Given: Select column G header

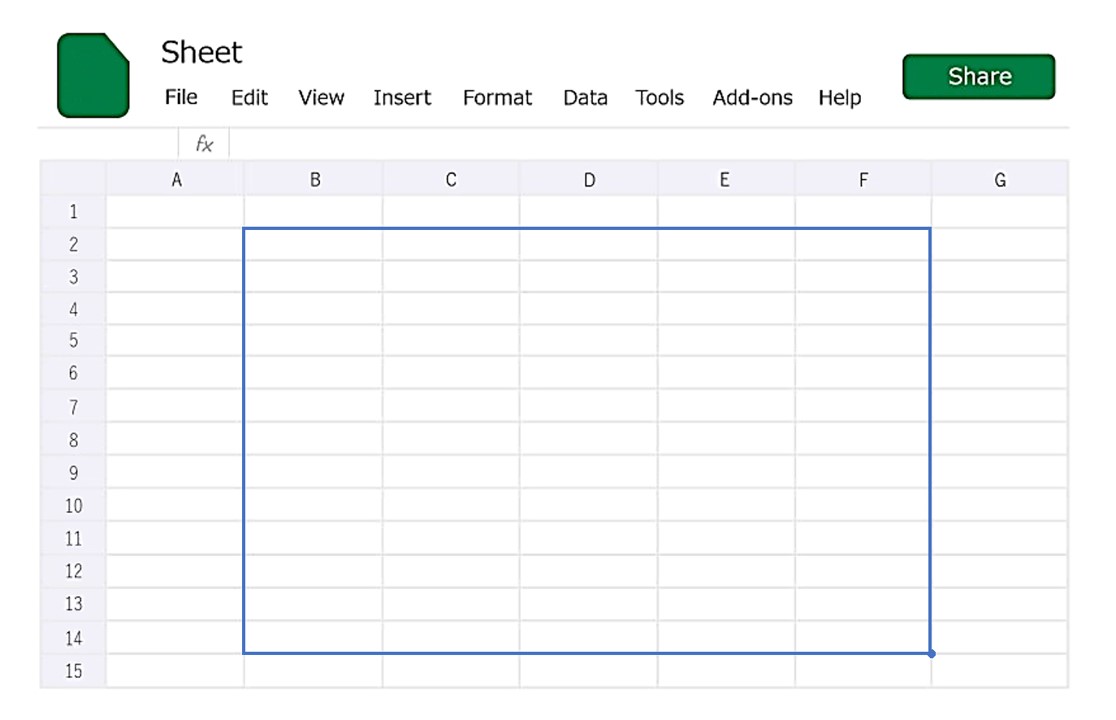Looking at the screenshot, I should [999, 180].
